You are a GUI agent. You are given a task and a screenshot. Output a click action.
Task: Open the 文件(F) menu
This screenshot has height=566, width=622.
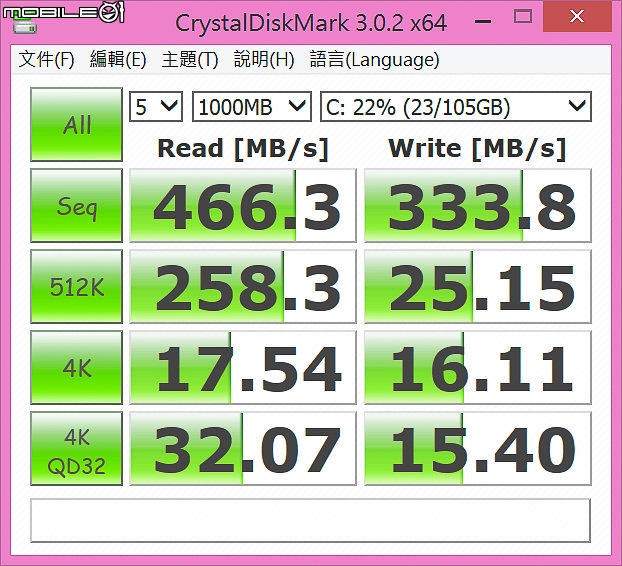(x=46, y=59)
